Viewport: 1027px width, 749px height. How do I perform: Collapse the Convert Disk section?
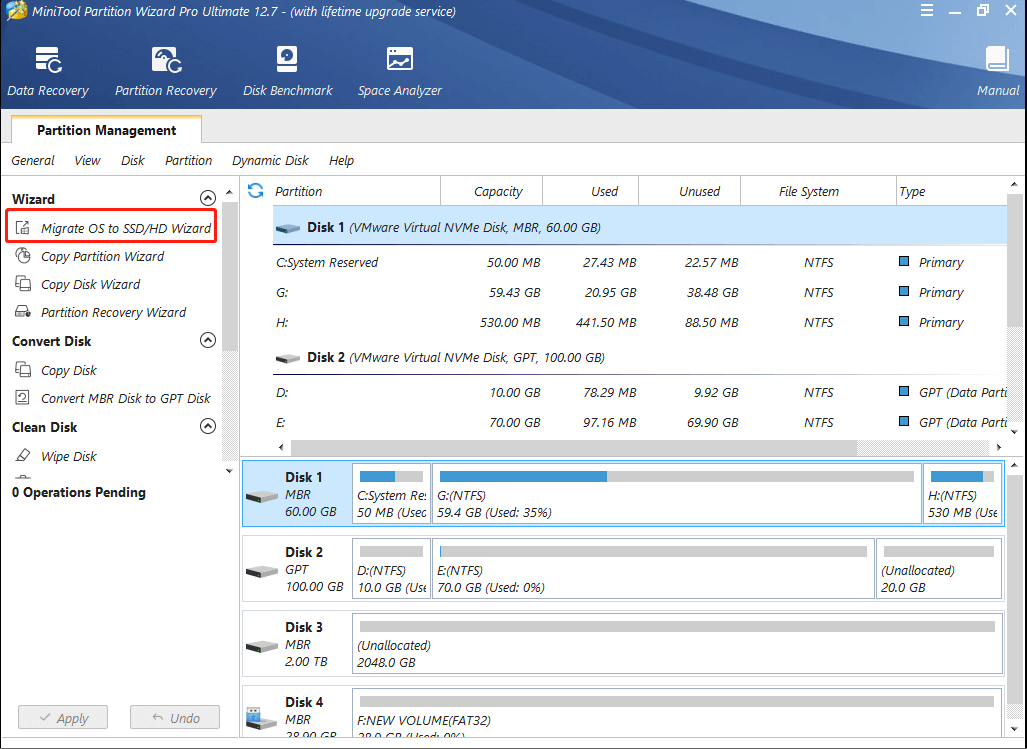(208, 340)
